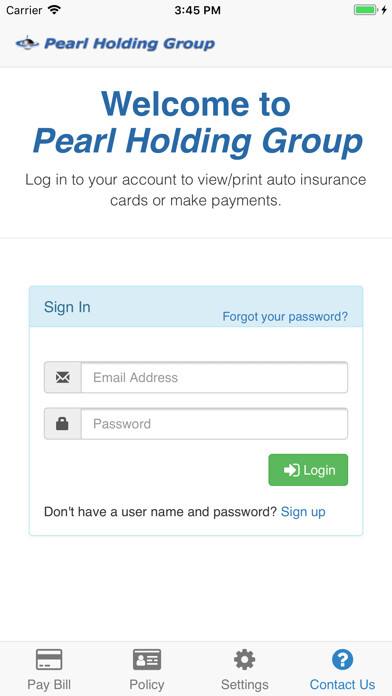392x696 pixels.
Task: Tap the Wi-Fi signal icon in status bar
Action: point(55,10)
